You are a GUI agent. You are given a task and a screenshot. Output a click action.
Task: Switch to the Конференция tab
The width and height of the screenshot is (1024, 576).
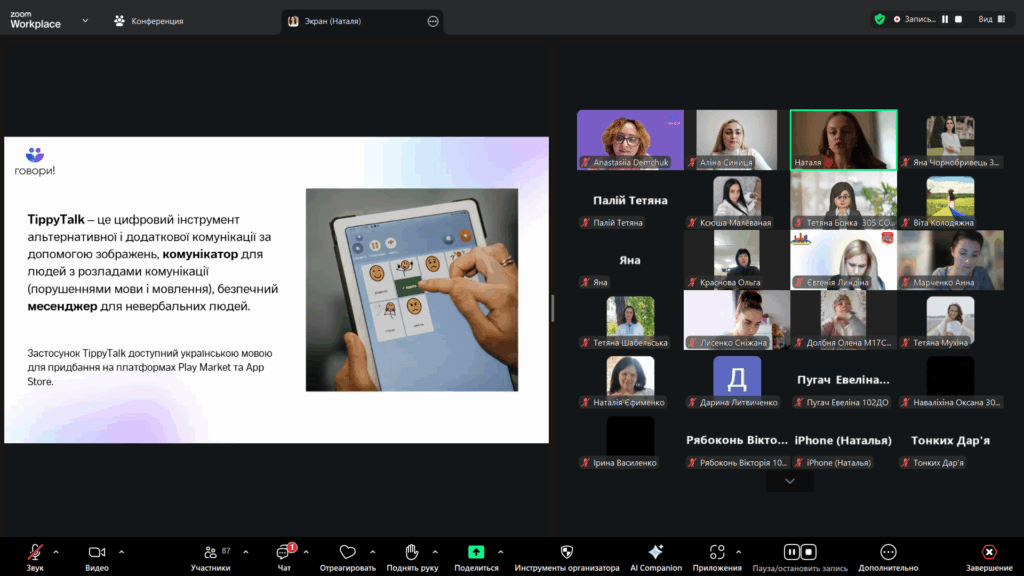click(148, 21)
